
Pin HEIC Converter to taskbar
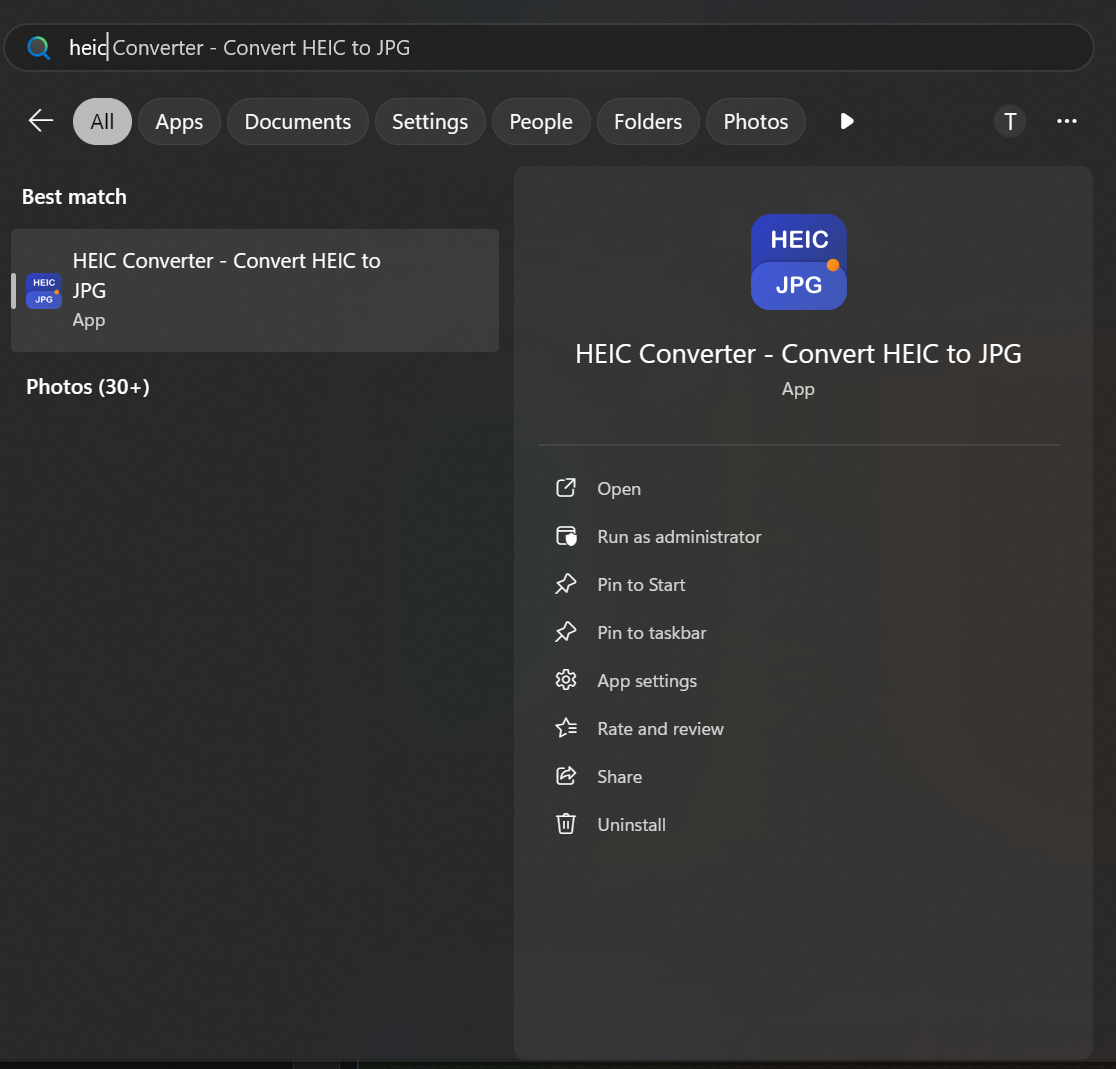pos(651,633)
